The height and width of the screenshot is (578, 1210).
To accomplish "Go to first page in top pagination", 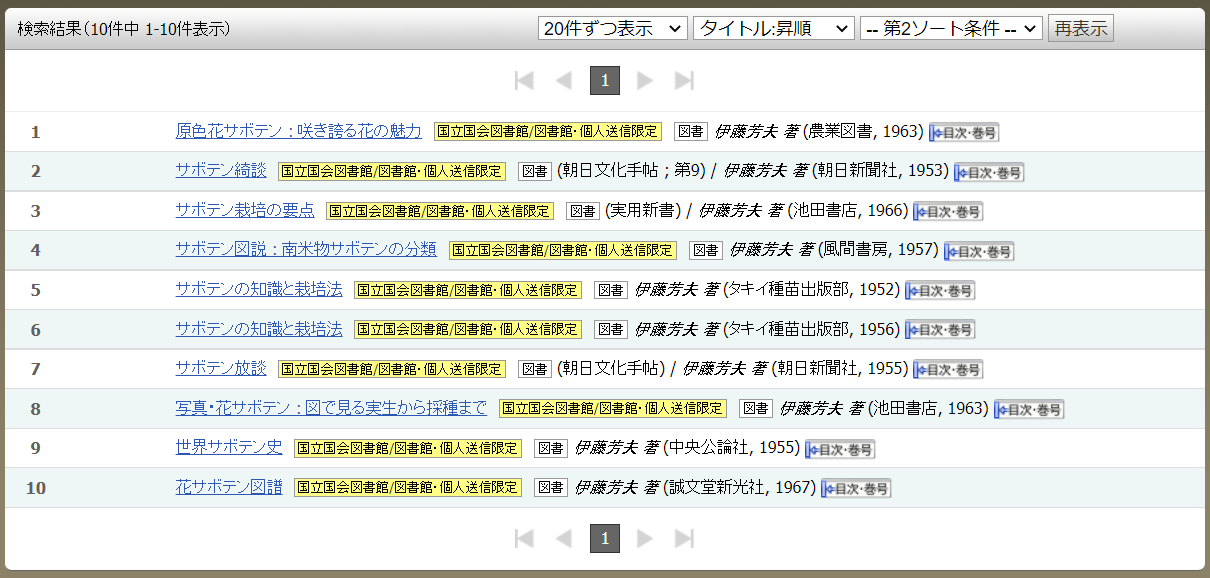I will click(524, 81).
